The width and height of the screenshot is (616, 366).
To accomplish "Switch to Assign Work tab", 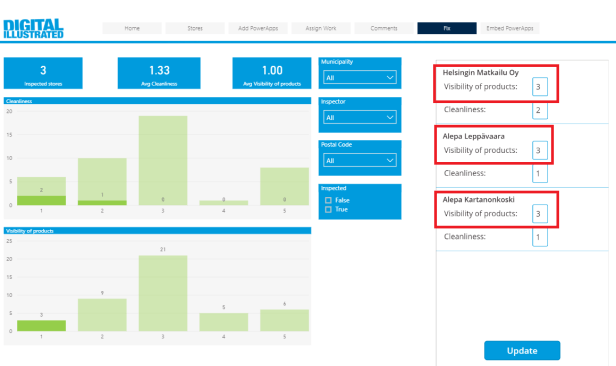I will coord(321,28).
